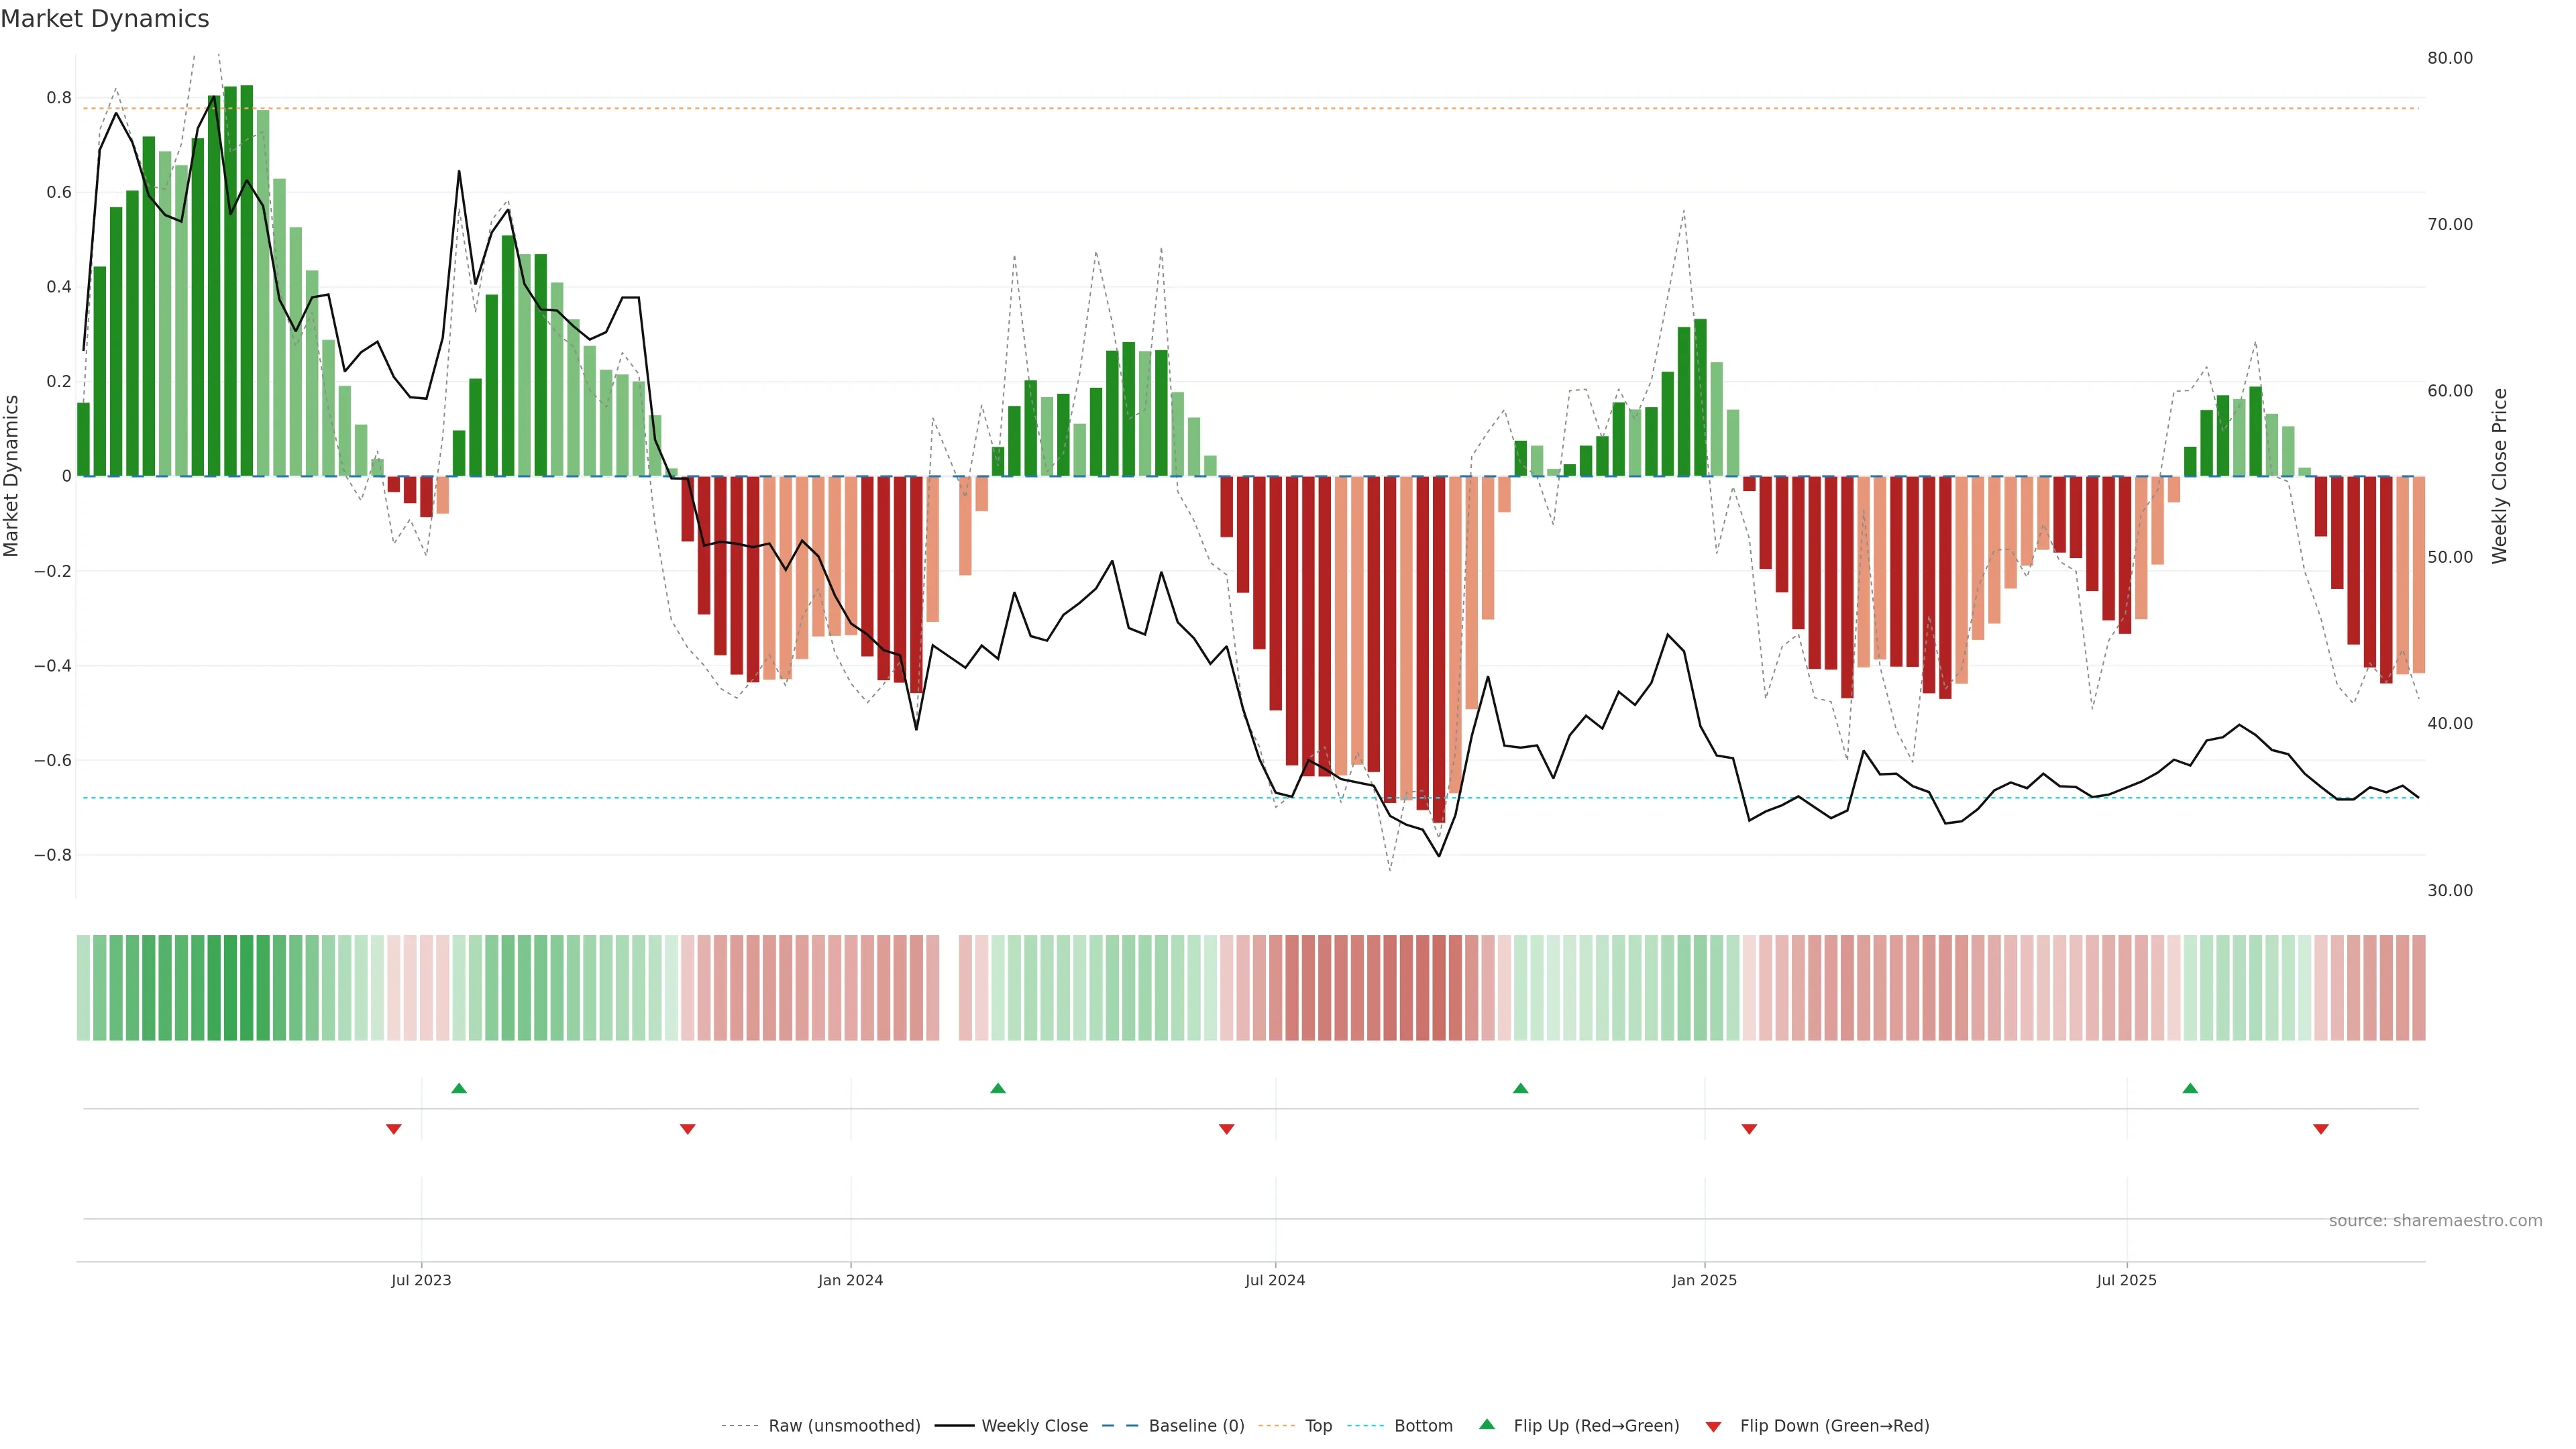Click flip-down marker just after Jan 2025

coord(1749,1129)
